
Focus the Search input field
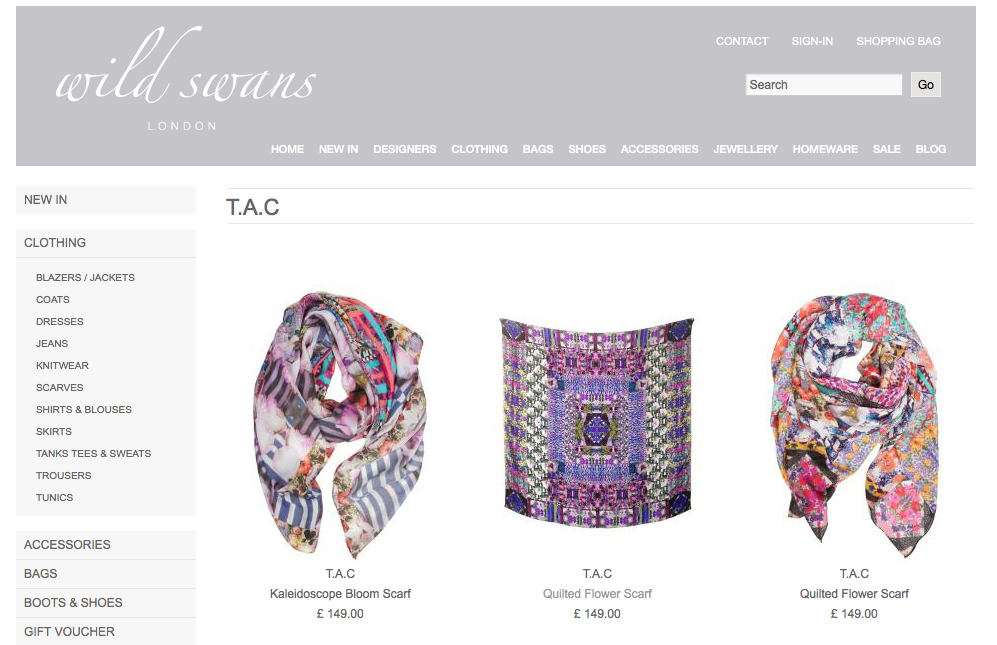pyautogui.click(x=823, y=85)
